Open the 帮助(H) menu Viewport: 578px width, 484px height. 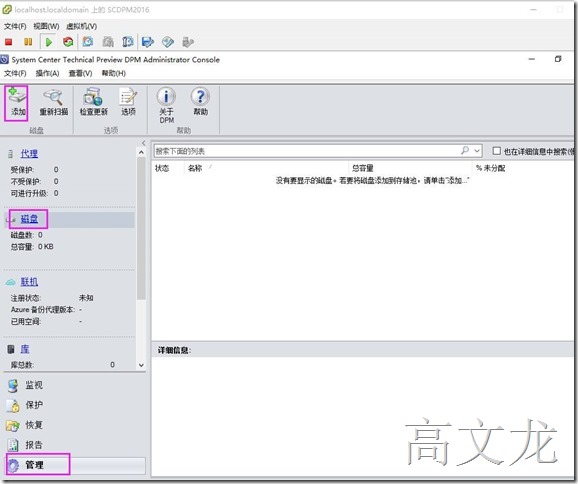pyautogui.click(x=114, y=73)
